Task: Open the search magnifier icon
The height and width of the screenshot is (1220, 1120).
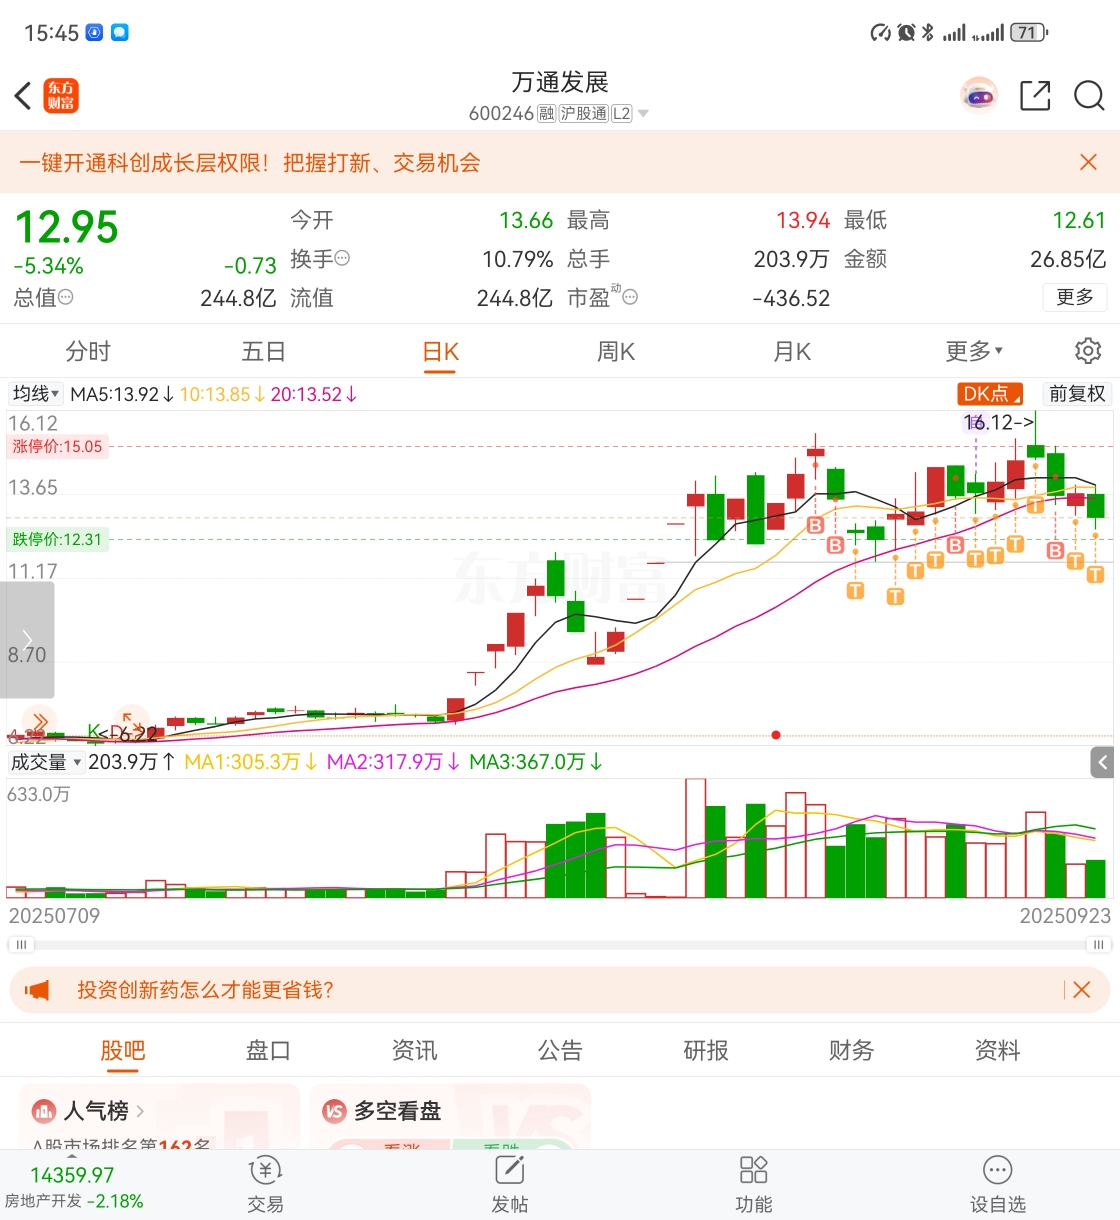Action: 1089,96
